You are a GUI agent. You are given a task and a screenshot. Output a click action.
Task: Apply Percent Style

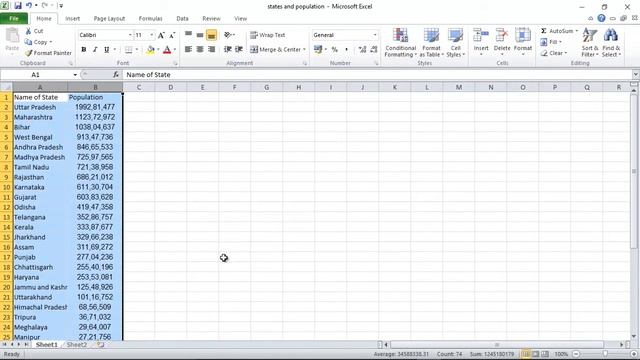(335, 49)
